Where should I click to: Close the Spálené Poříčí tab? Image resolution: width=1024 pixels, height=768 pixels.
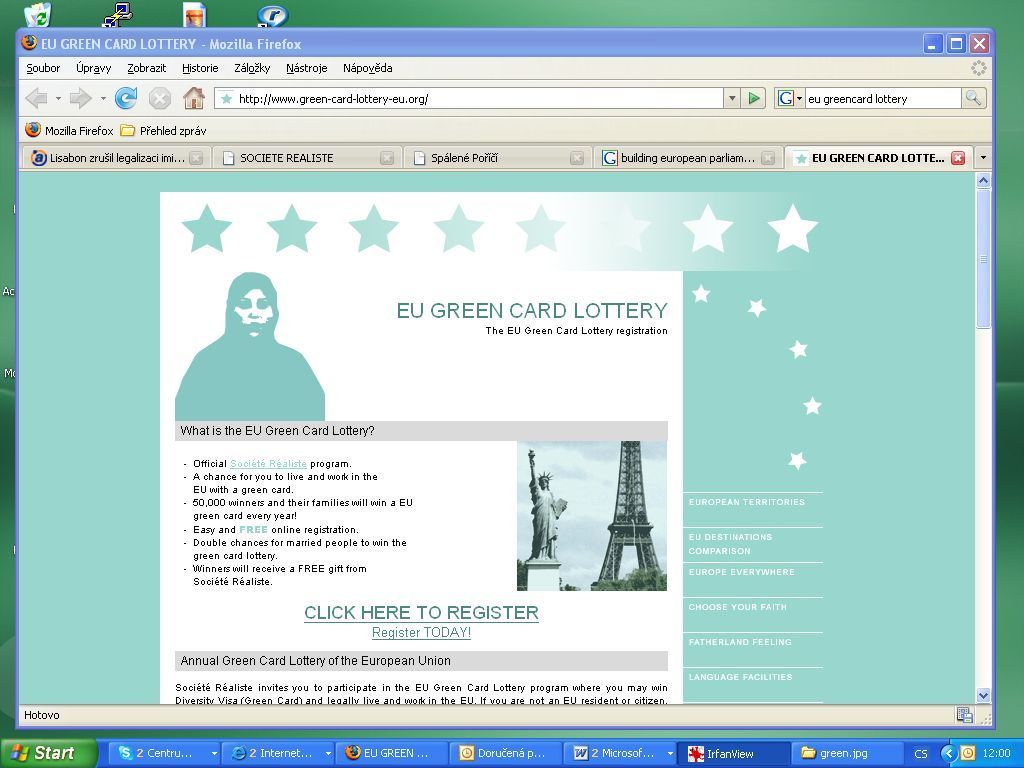tap(577, 158)
